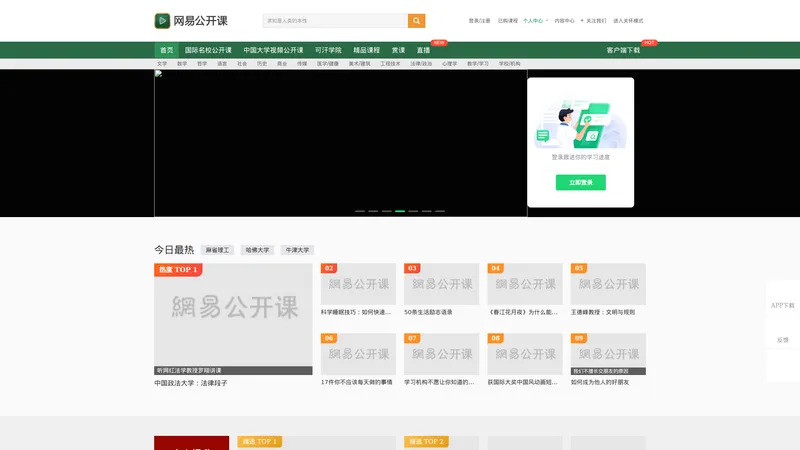Viewport: 800px width, 450px height.
Task: Open 客户端下载 in the green navbar
Action: tap(623, 50)
